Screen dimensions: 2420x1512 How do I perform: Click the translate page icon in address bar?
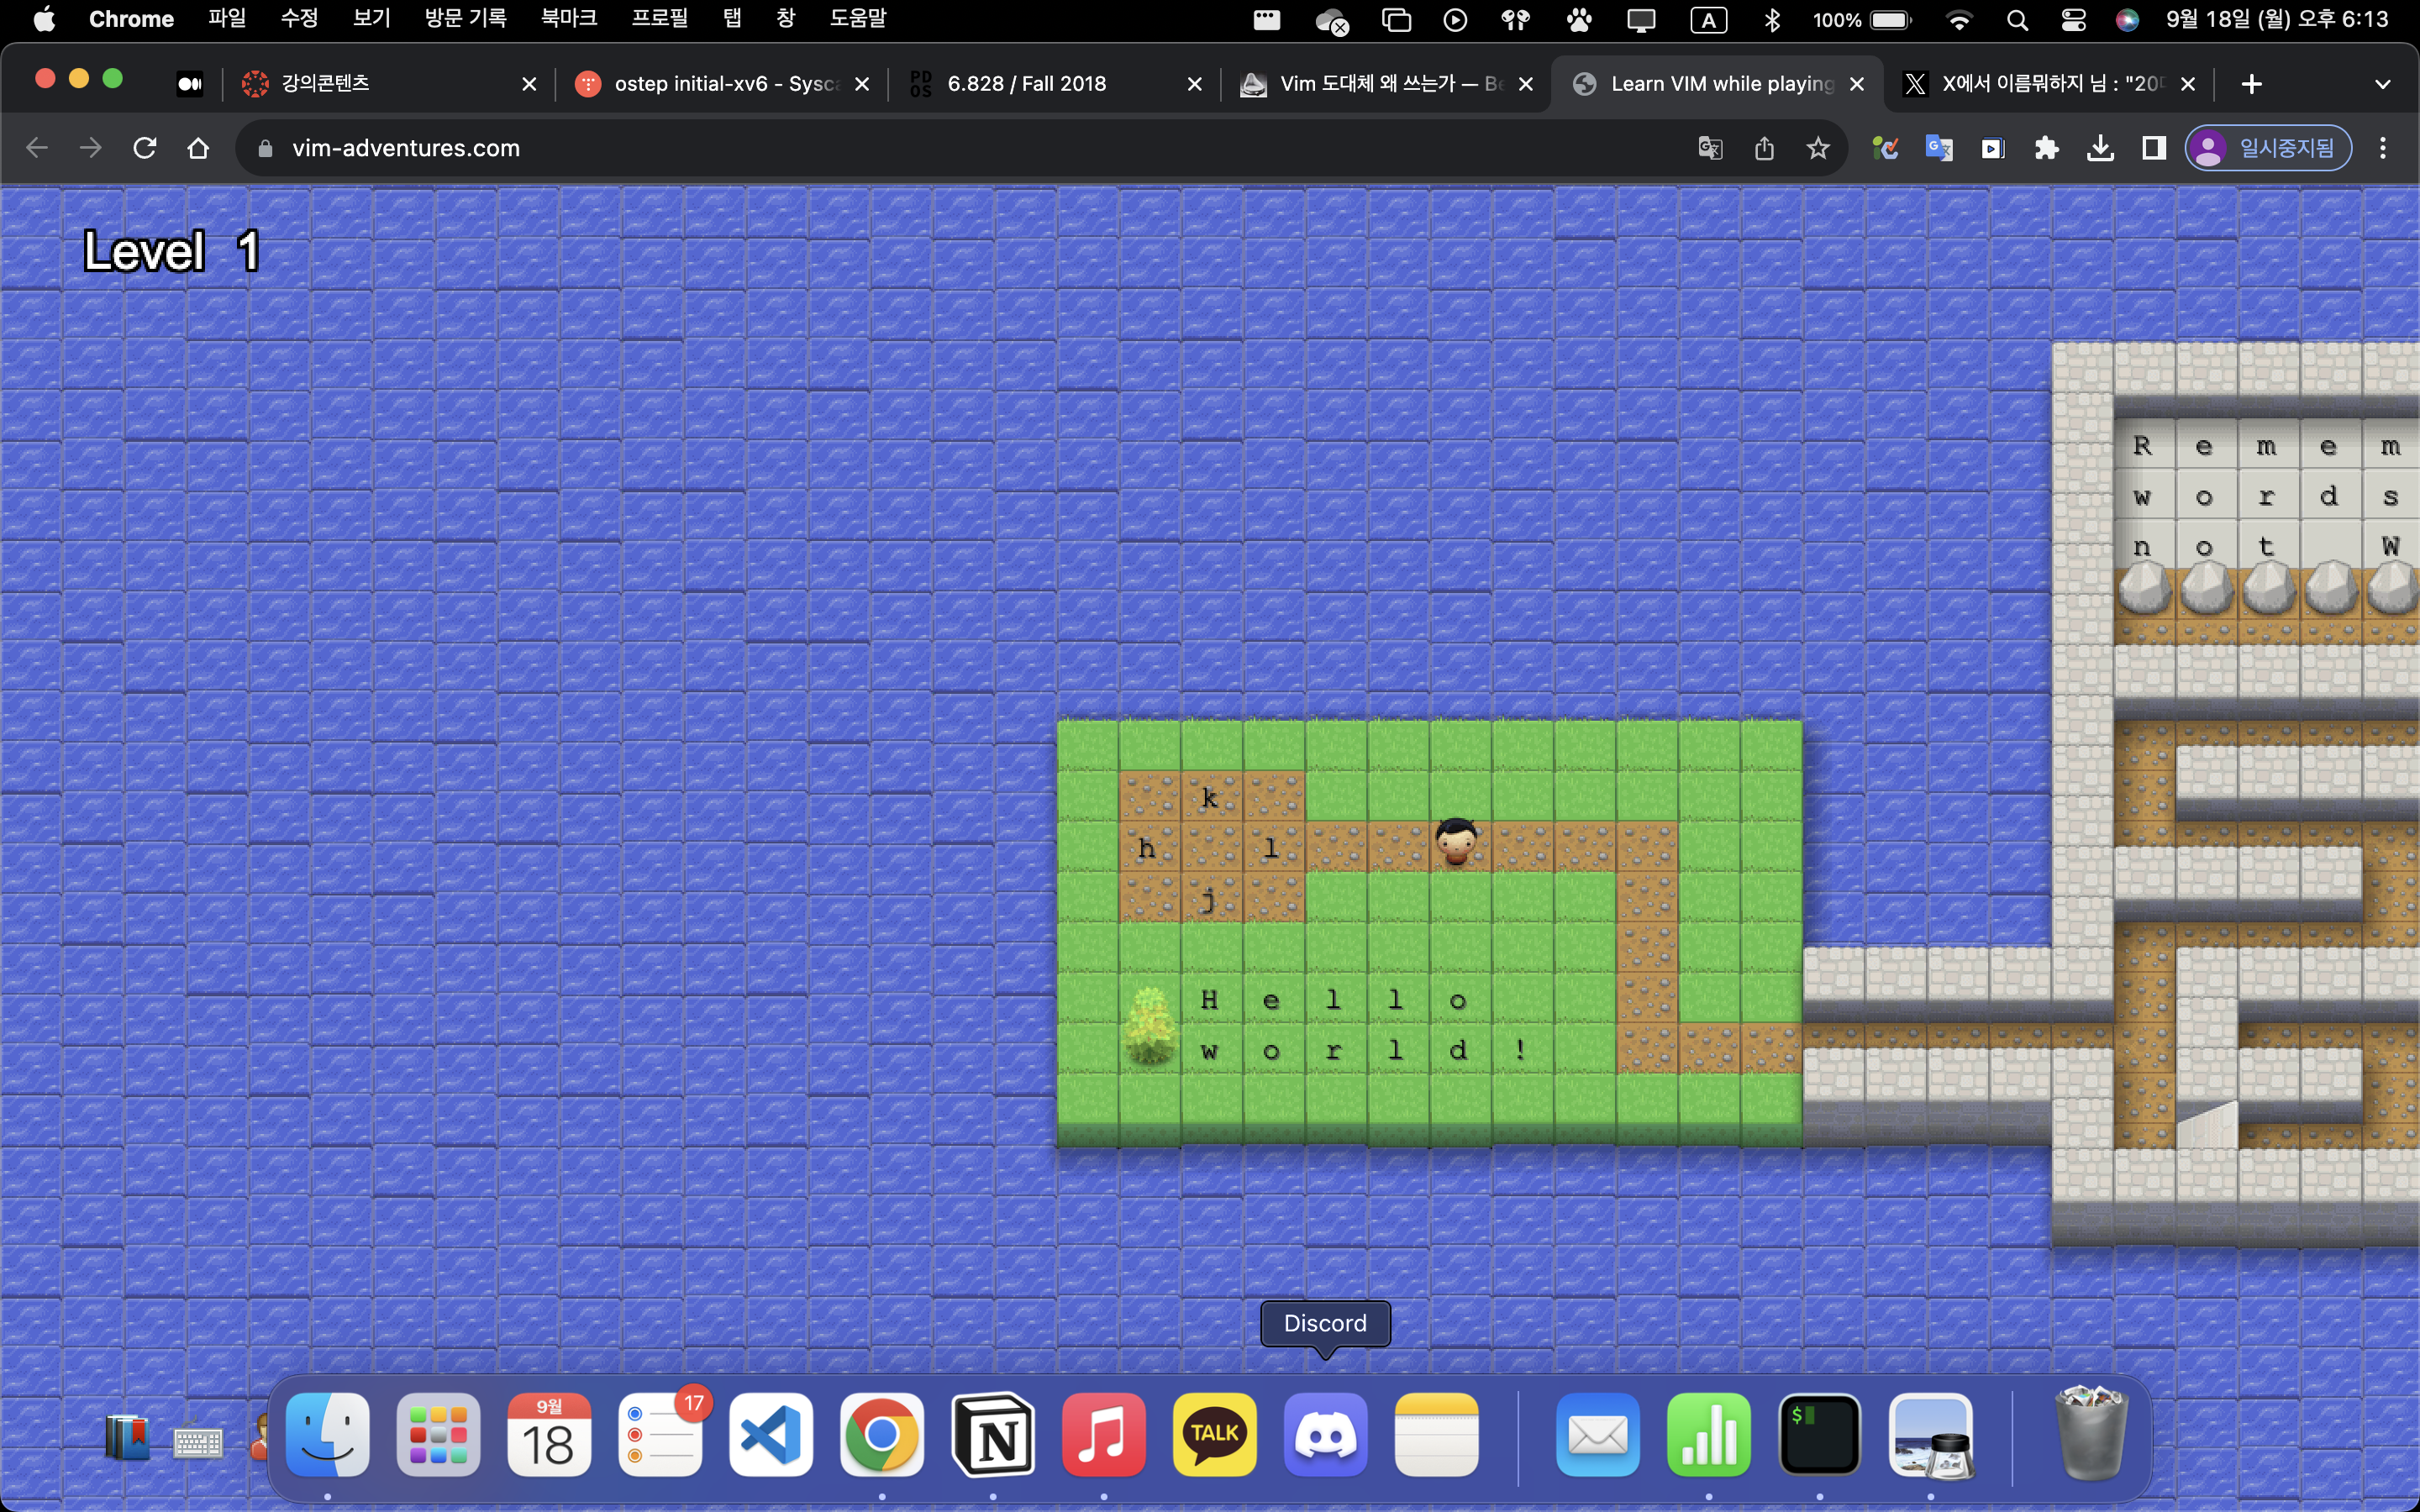click(1710, 148)
